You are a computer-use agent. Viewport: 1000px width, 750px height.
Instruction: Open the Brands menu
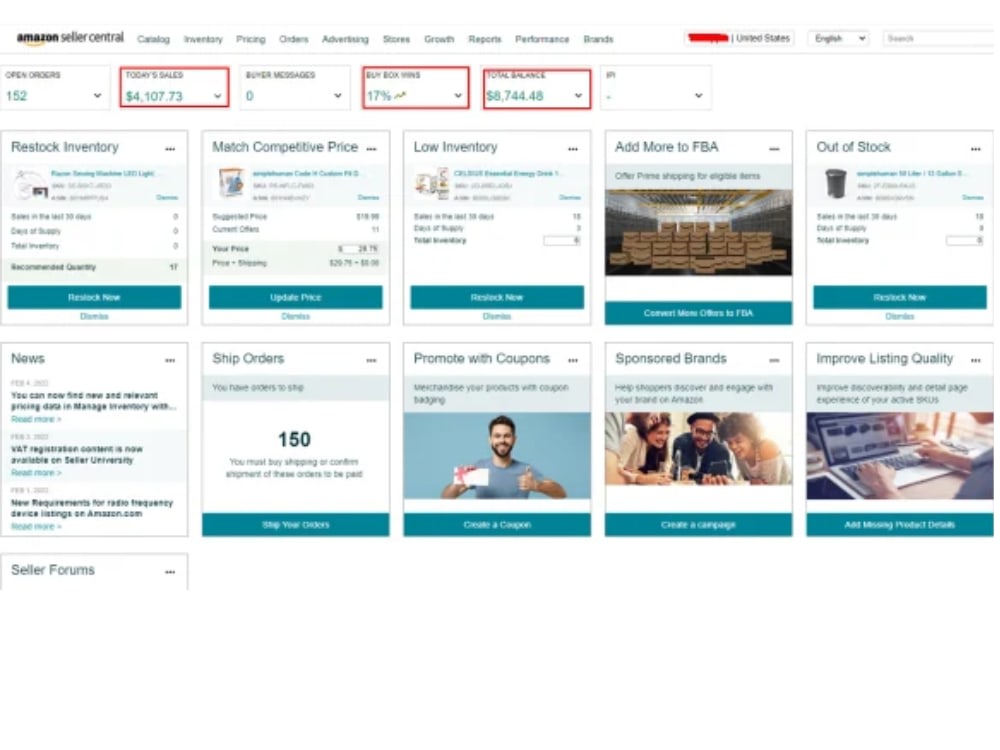[598, 39]
